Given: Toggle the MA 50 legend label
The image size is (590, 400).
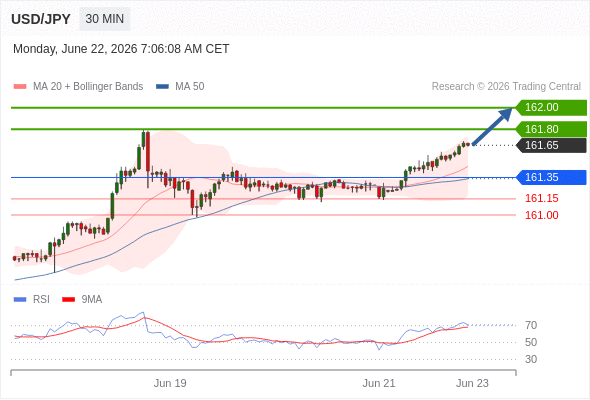Looking at the screenshot, I should pos(190,87).
